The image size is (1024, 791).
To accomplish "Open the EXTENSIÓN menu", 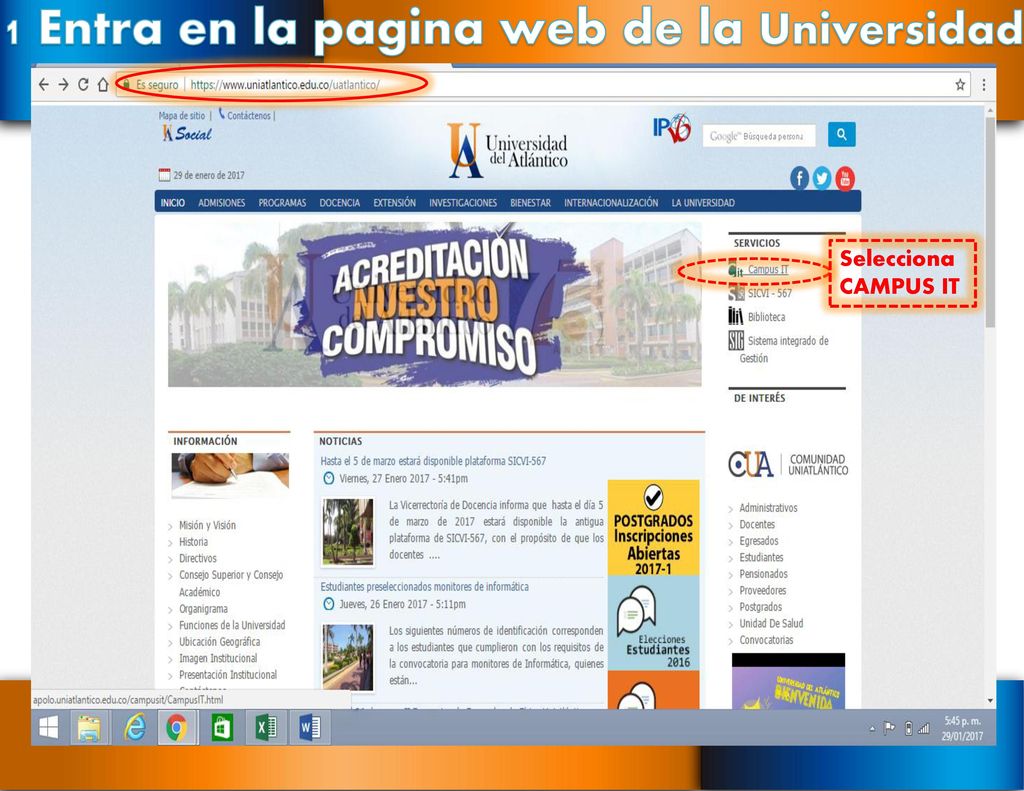I will pyautogui.click(x=394, y=202).
